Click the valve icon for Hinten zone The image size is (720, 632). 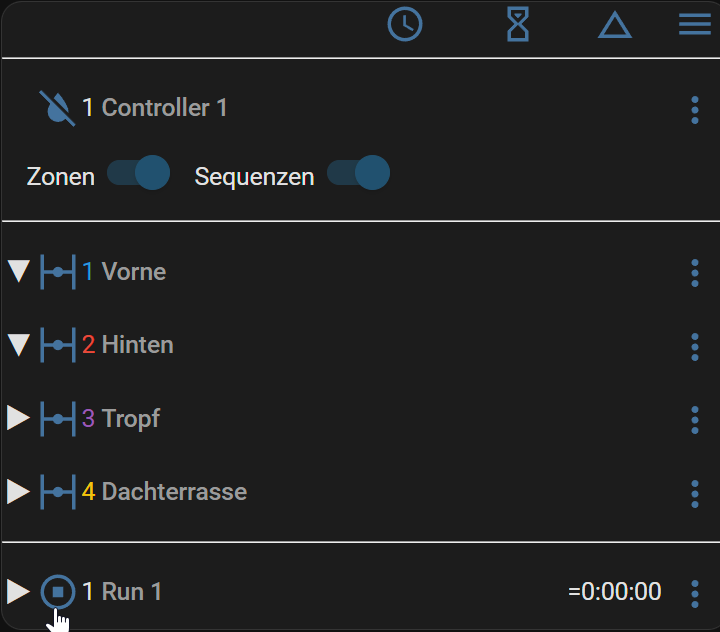(58, 345)
